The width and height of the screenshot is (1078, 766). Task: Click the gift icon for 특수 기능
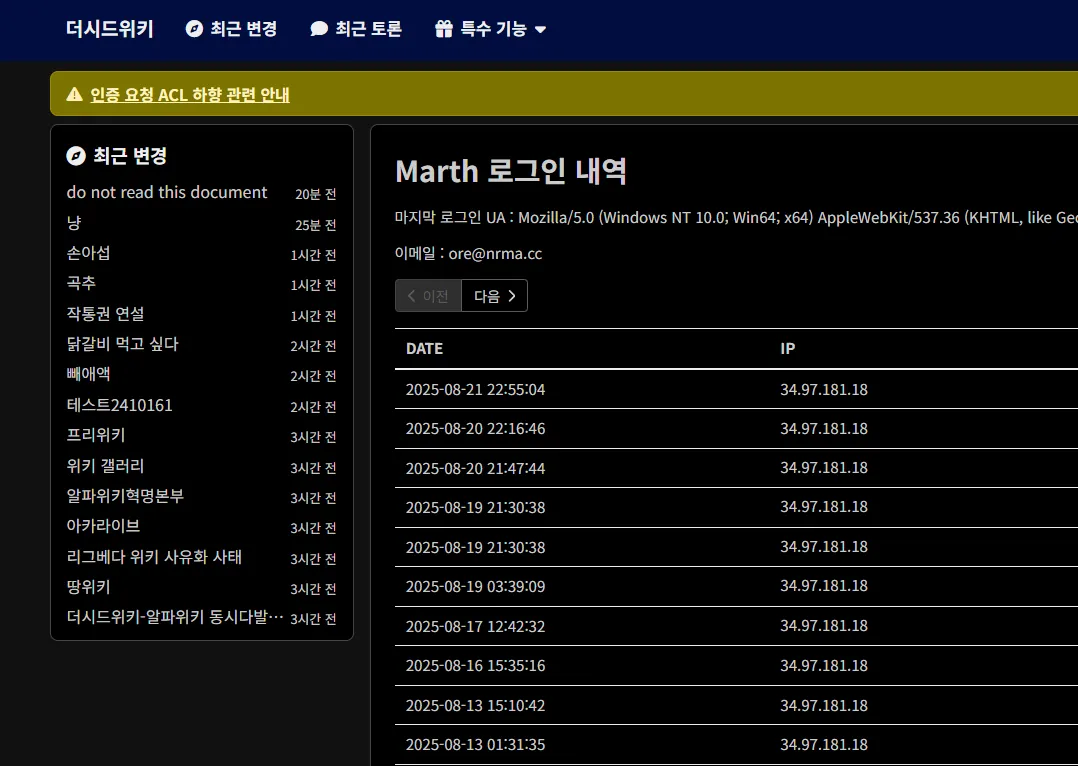444,29
